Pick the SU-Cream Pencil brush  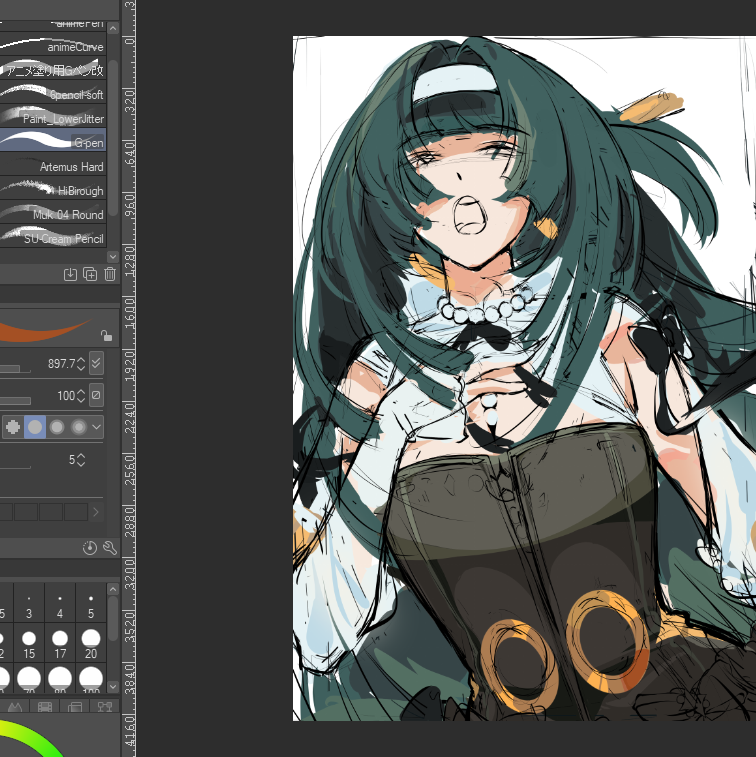click(53, 237)
